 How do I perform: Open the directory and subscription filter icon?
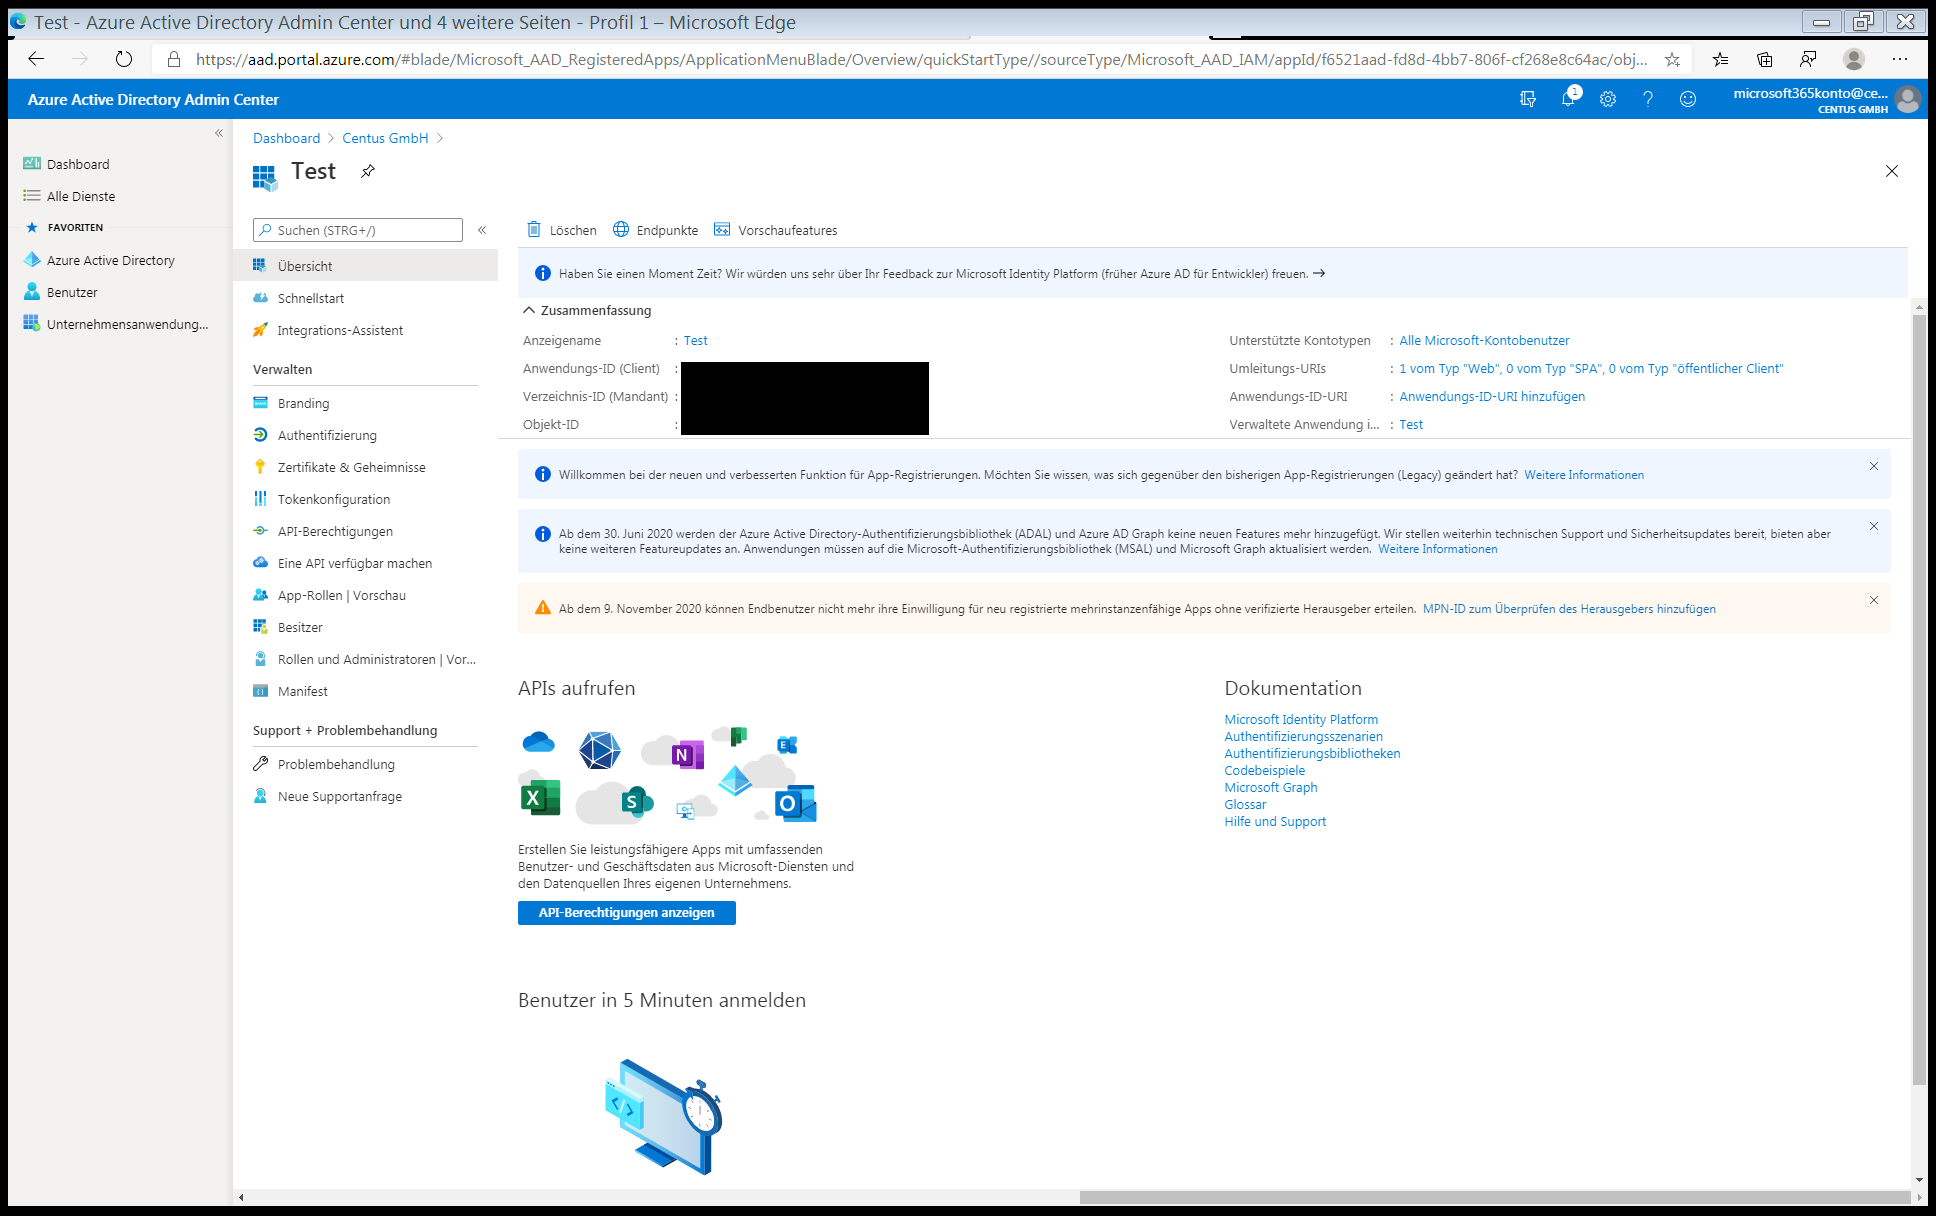coord(1528,99)
